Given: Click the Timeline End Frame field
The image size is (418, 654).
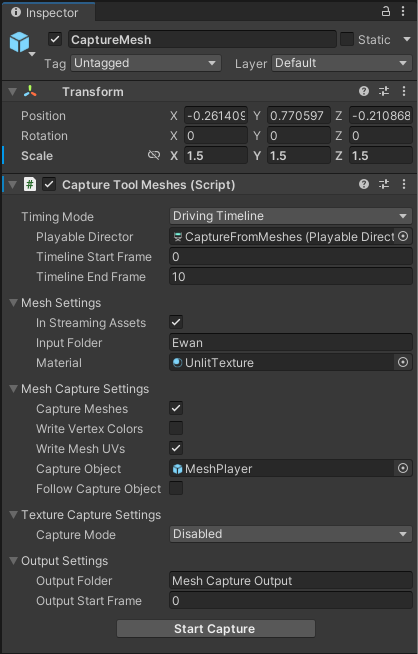Looking at the screenshot, I should (x=291, y=277).
